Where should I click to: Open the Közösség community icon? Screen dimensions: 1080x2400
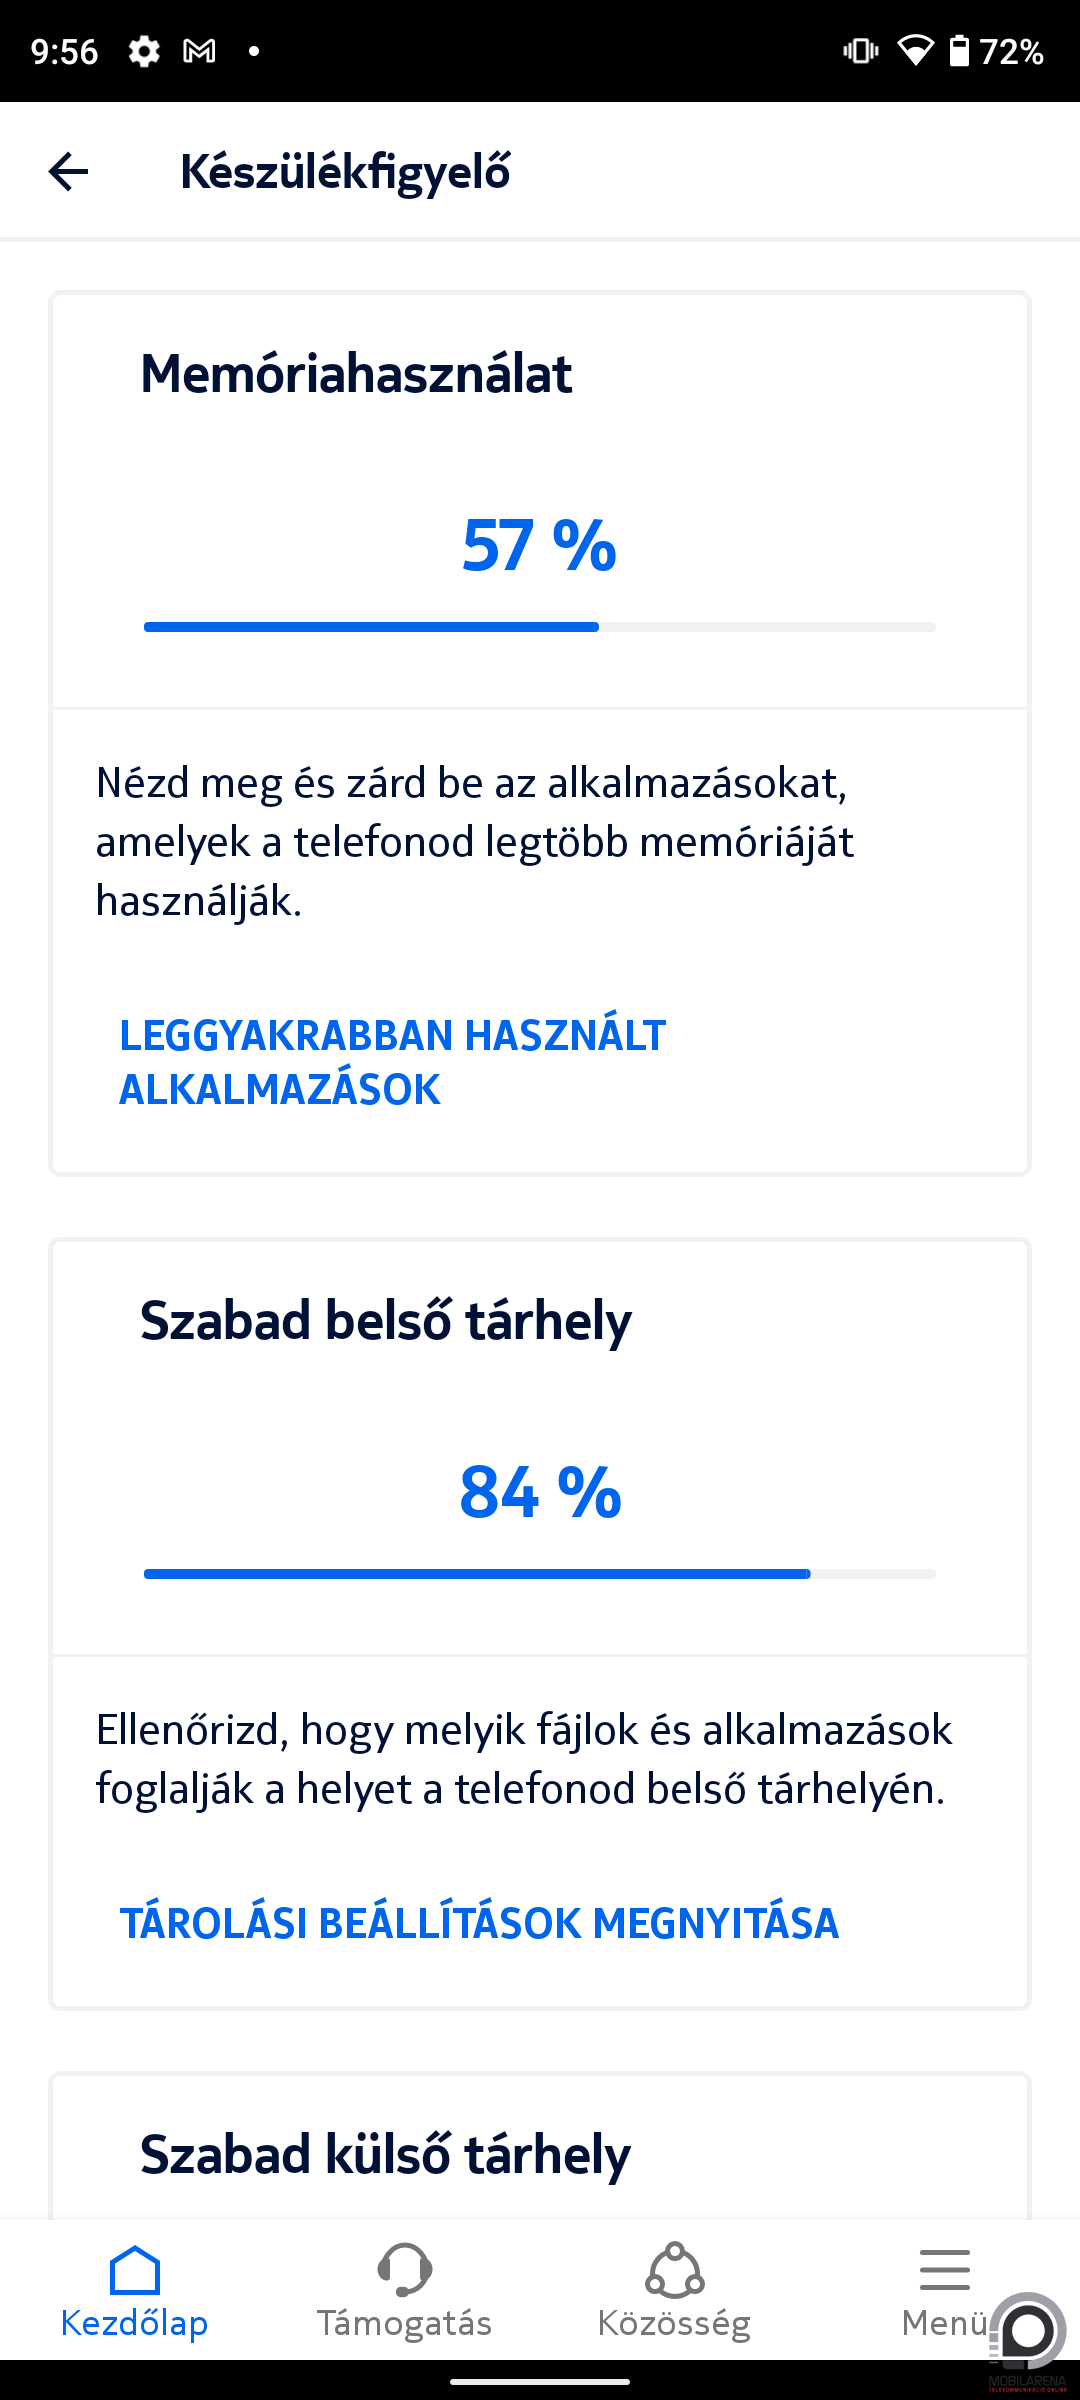(675, 2269)
